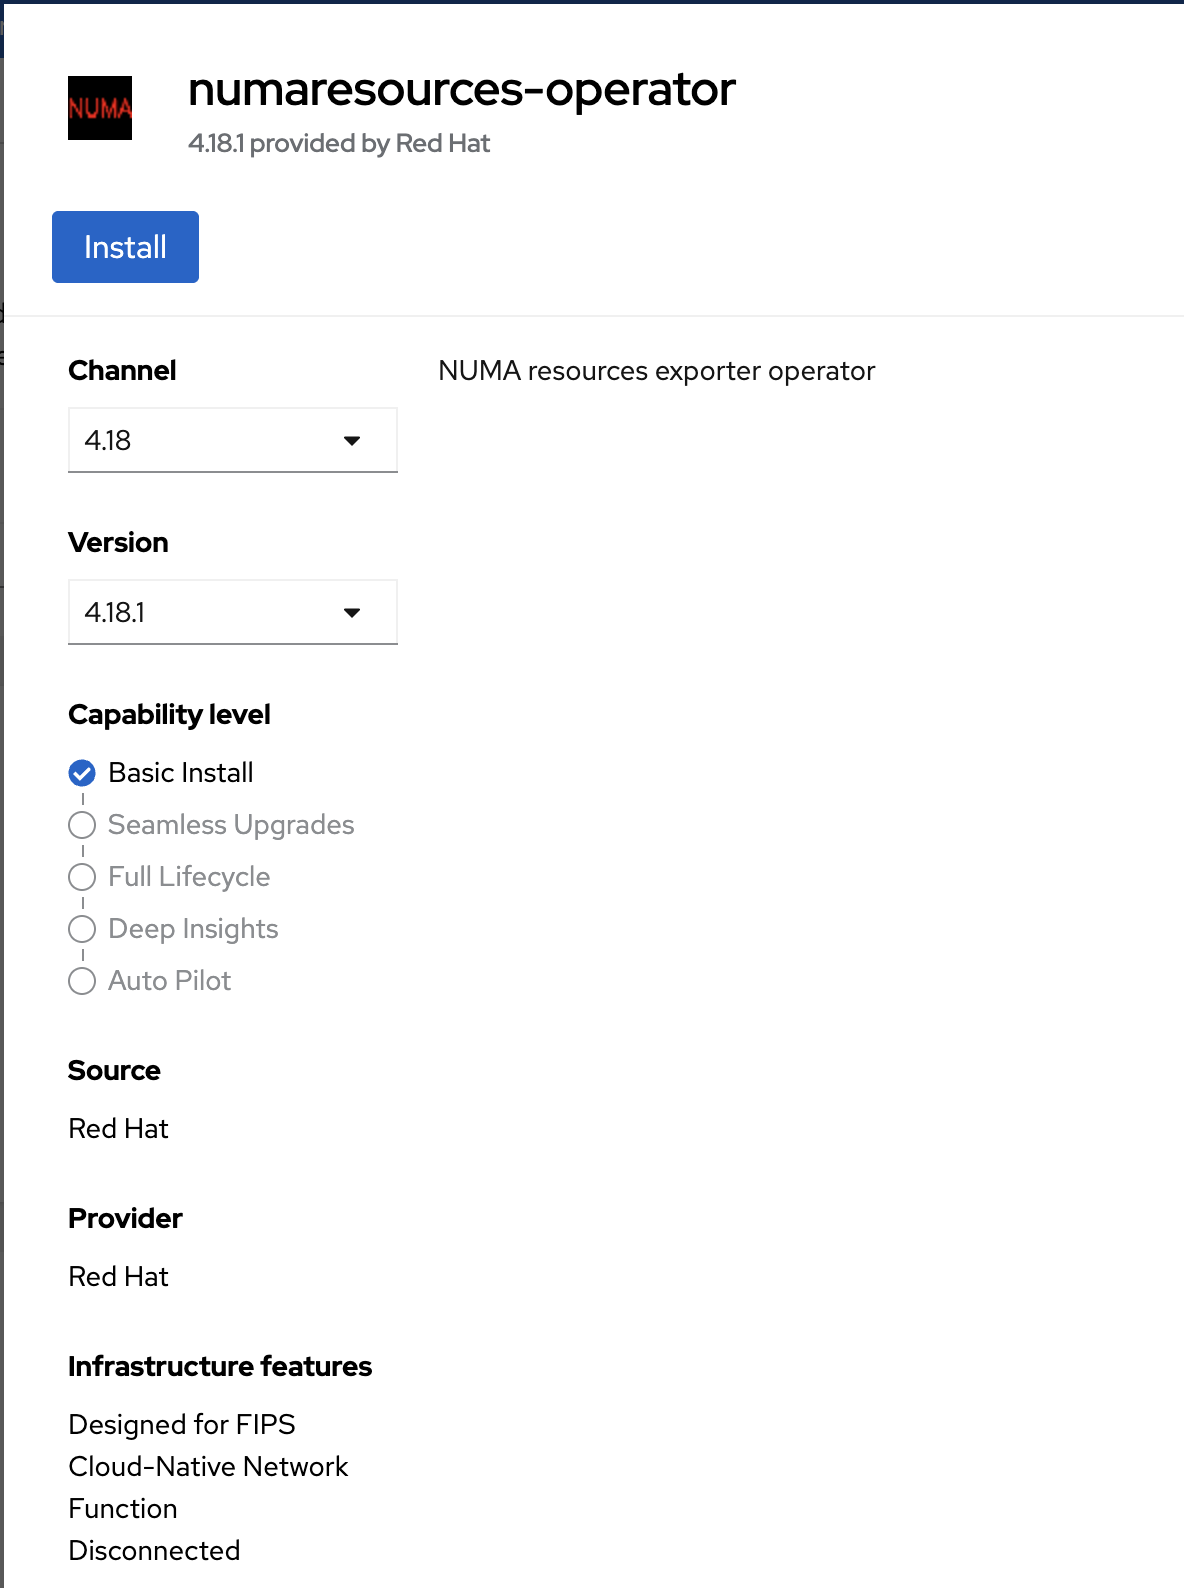Open the Version dropdown showing 4.18.1
Image resolution: width=1184 pixels, height=1588 pixels.
coord(232,612)
